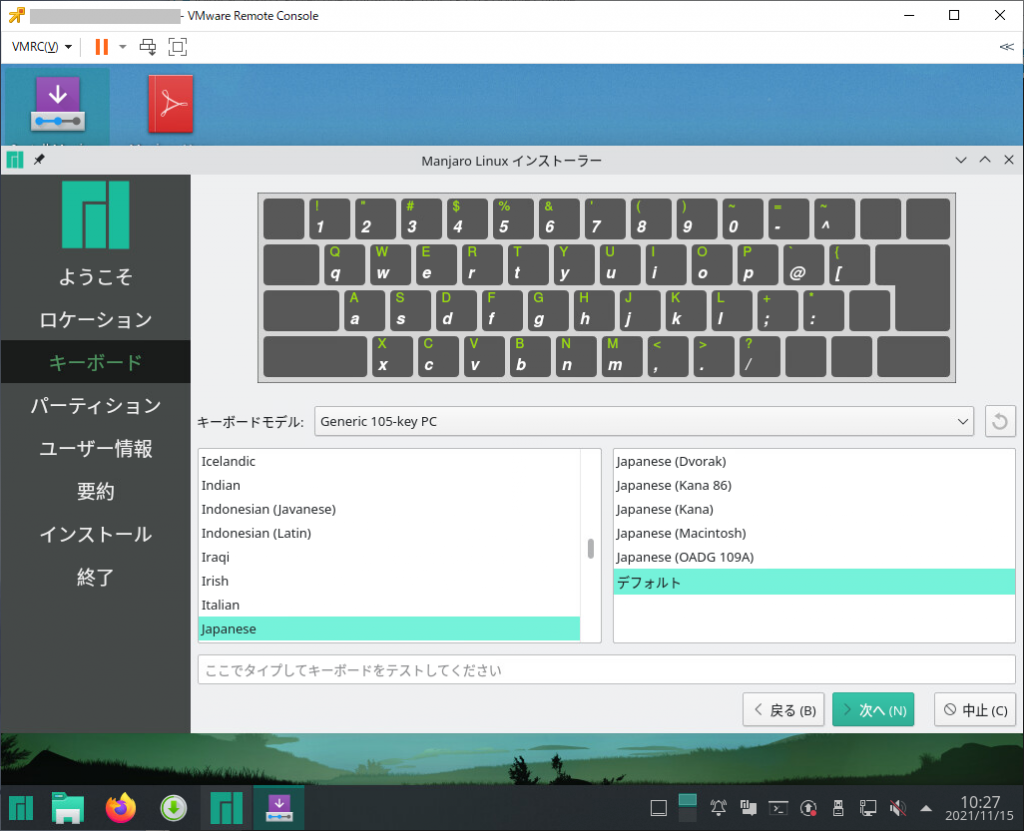Collapse VMware toolbar with double-chevron icon
The width and height of the screenshot is (1024, 831).
tap(1006, 46)
